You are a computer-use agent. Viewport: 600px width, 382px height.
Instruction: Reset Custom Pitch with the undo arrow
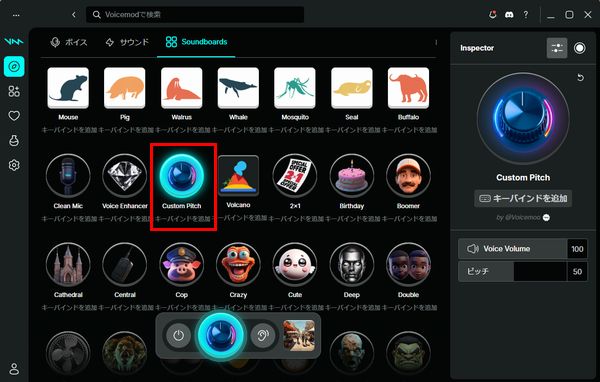580,78
